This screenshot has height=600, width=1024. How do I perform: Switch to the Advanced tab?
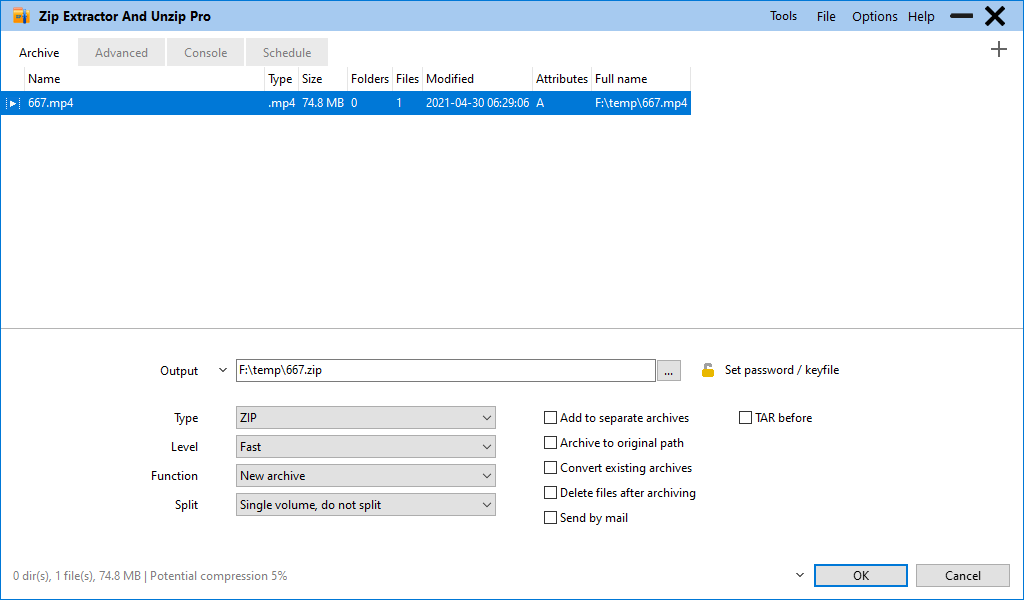(x=121, y=52)
